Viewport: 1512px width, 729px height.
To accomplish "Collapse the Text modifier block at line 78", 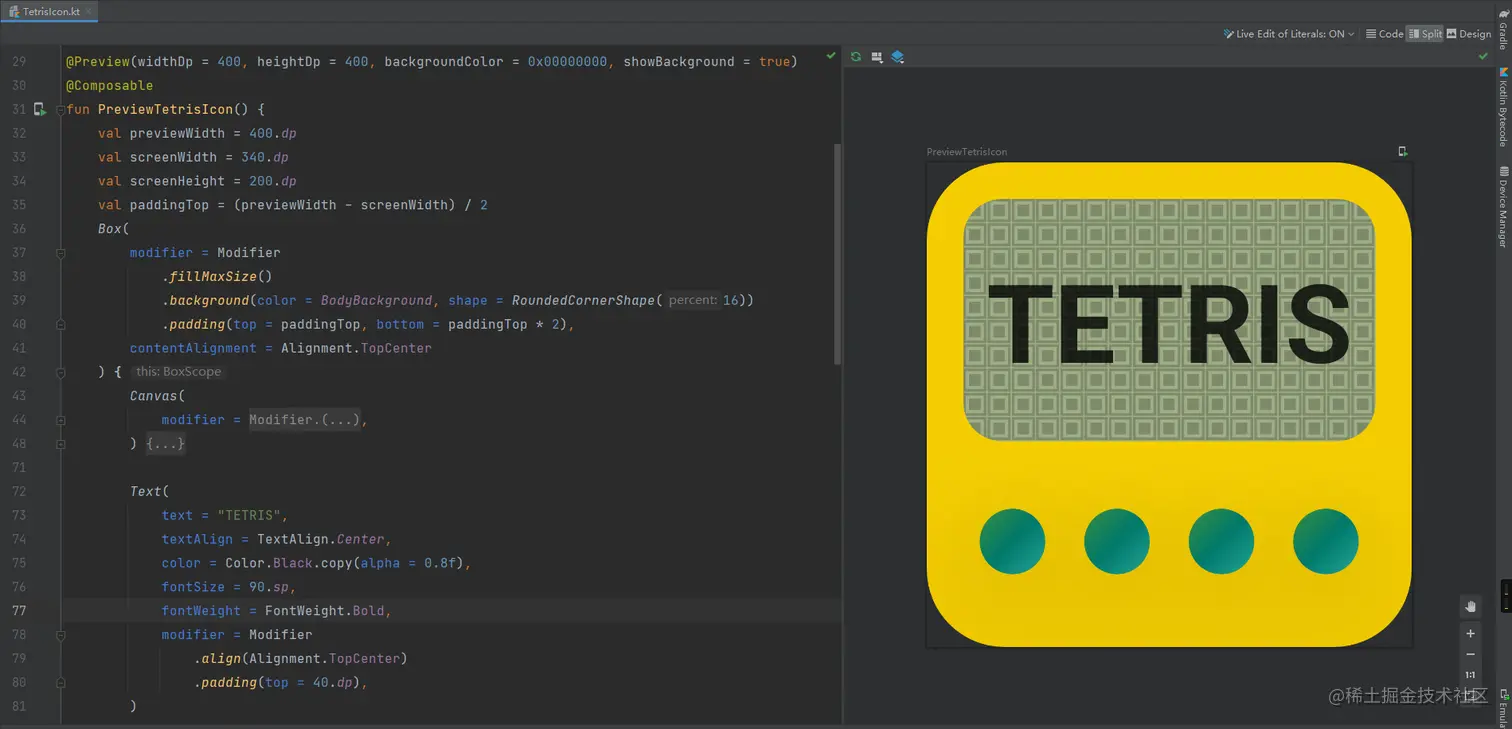I will 60,635.
